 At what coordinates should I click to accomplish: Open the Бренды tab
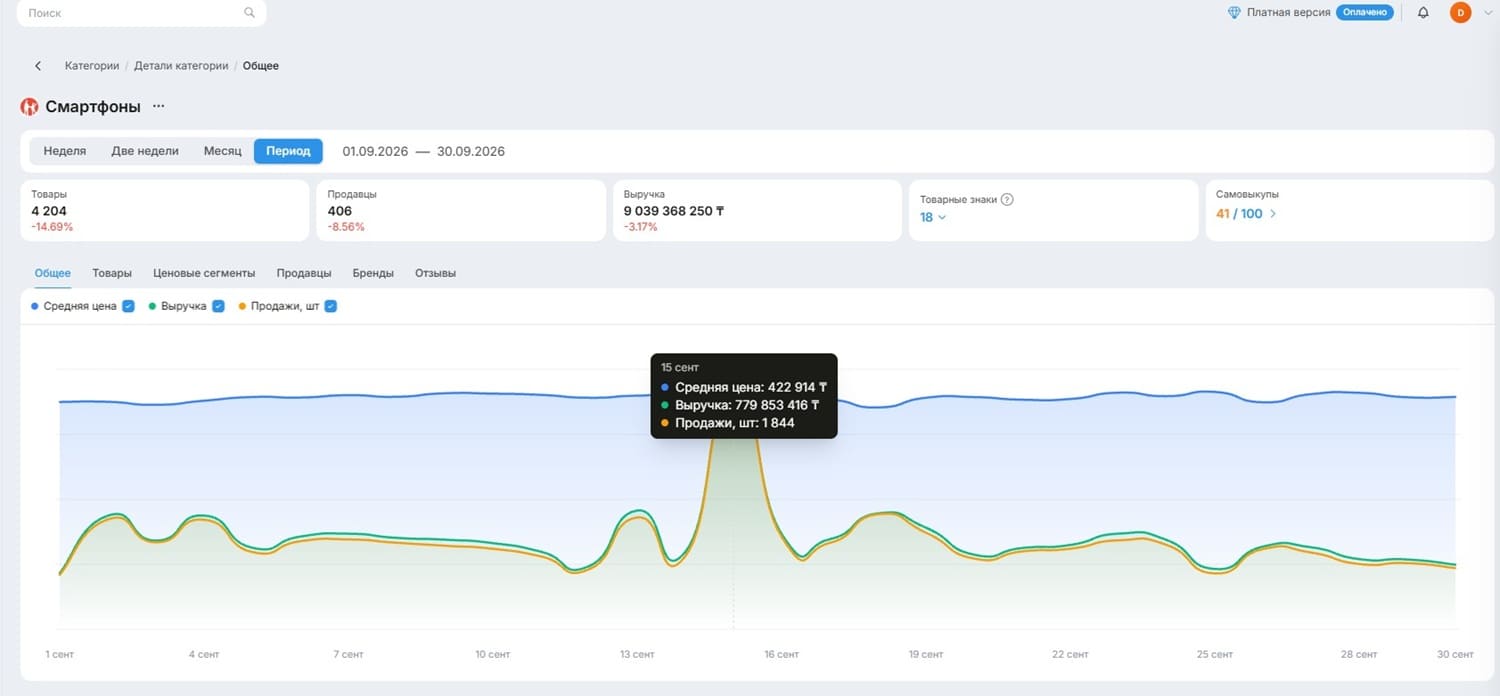(x=373, y=273)
